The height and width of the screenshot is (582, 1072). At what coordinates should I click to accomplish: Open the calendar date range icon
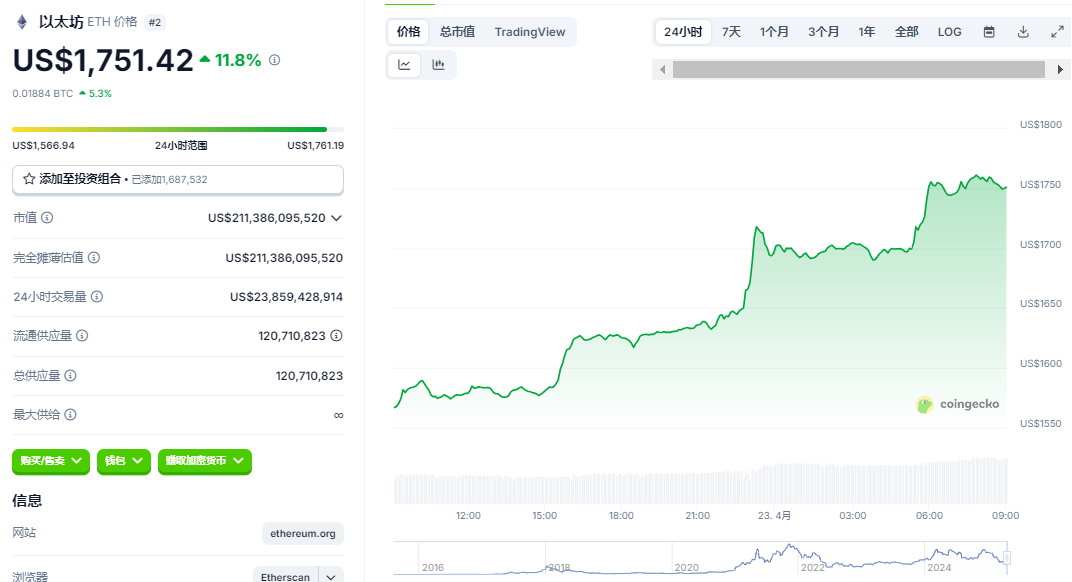coord(989,32)
